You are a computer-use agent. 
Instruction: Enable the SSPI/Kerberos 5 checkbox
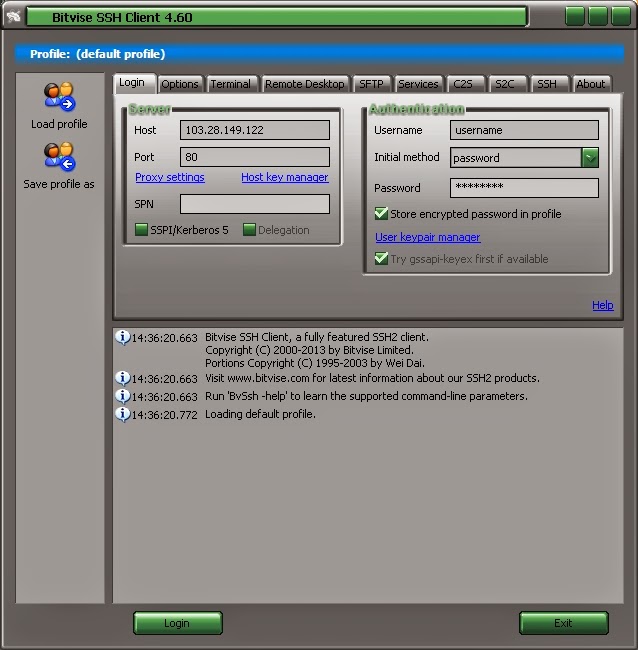[x=141, y=229]
